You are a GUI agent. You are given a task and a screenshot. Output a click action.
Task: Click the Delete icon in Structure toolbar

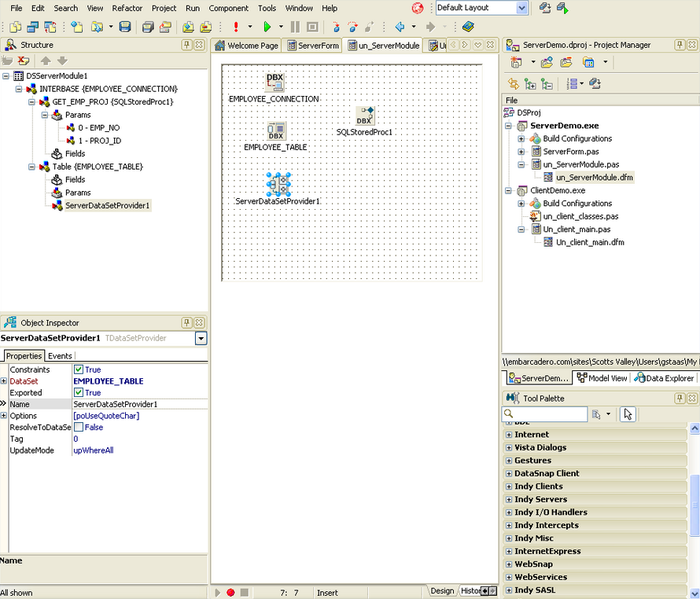click(x=23, y=60)
